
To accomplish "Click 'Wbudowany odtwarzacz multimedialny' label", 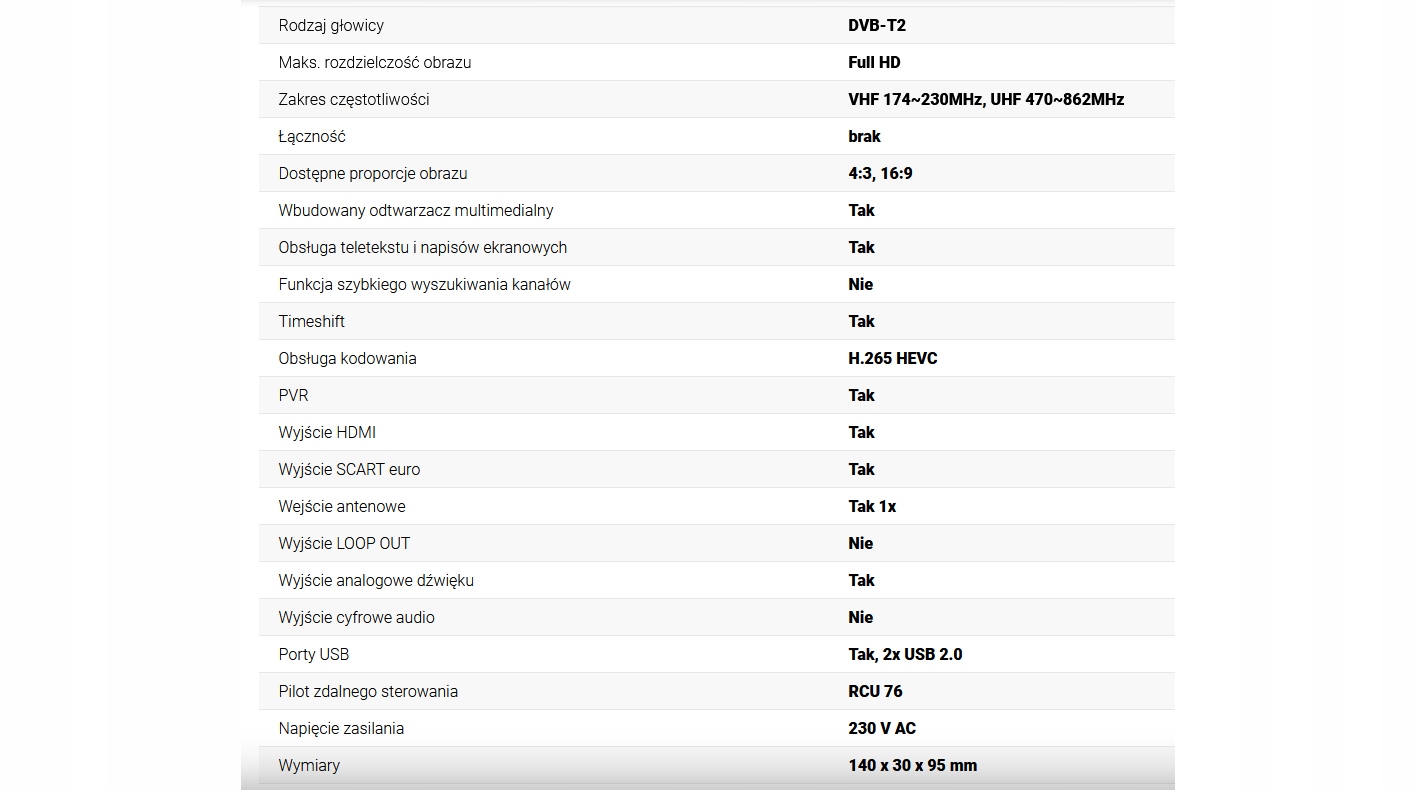I will point(416,210).
